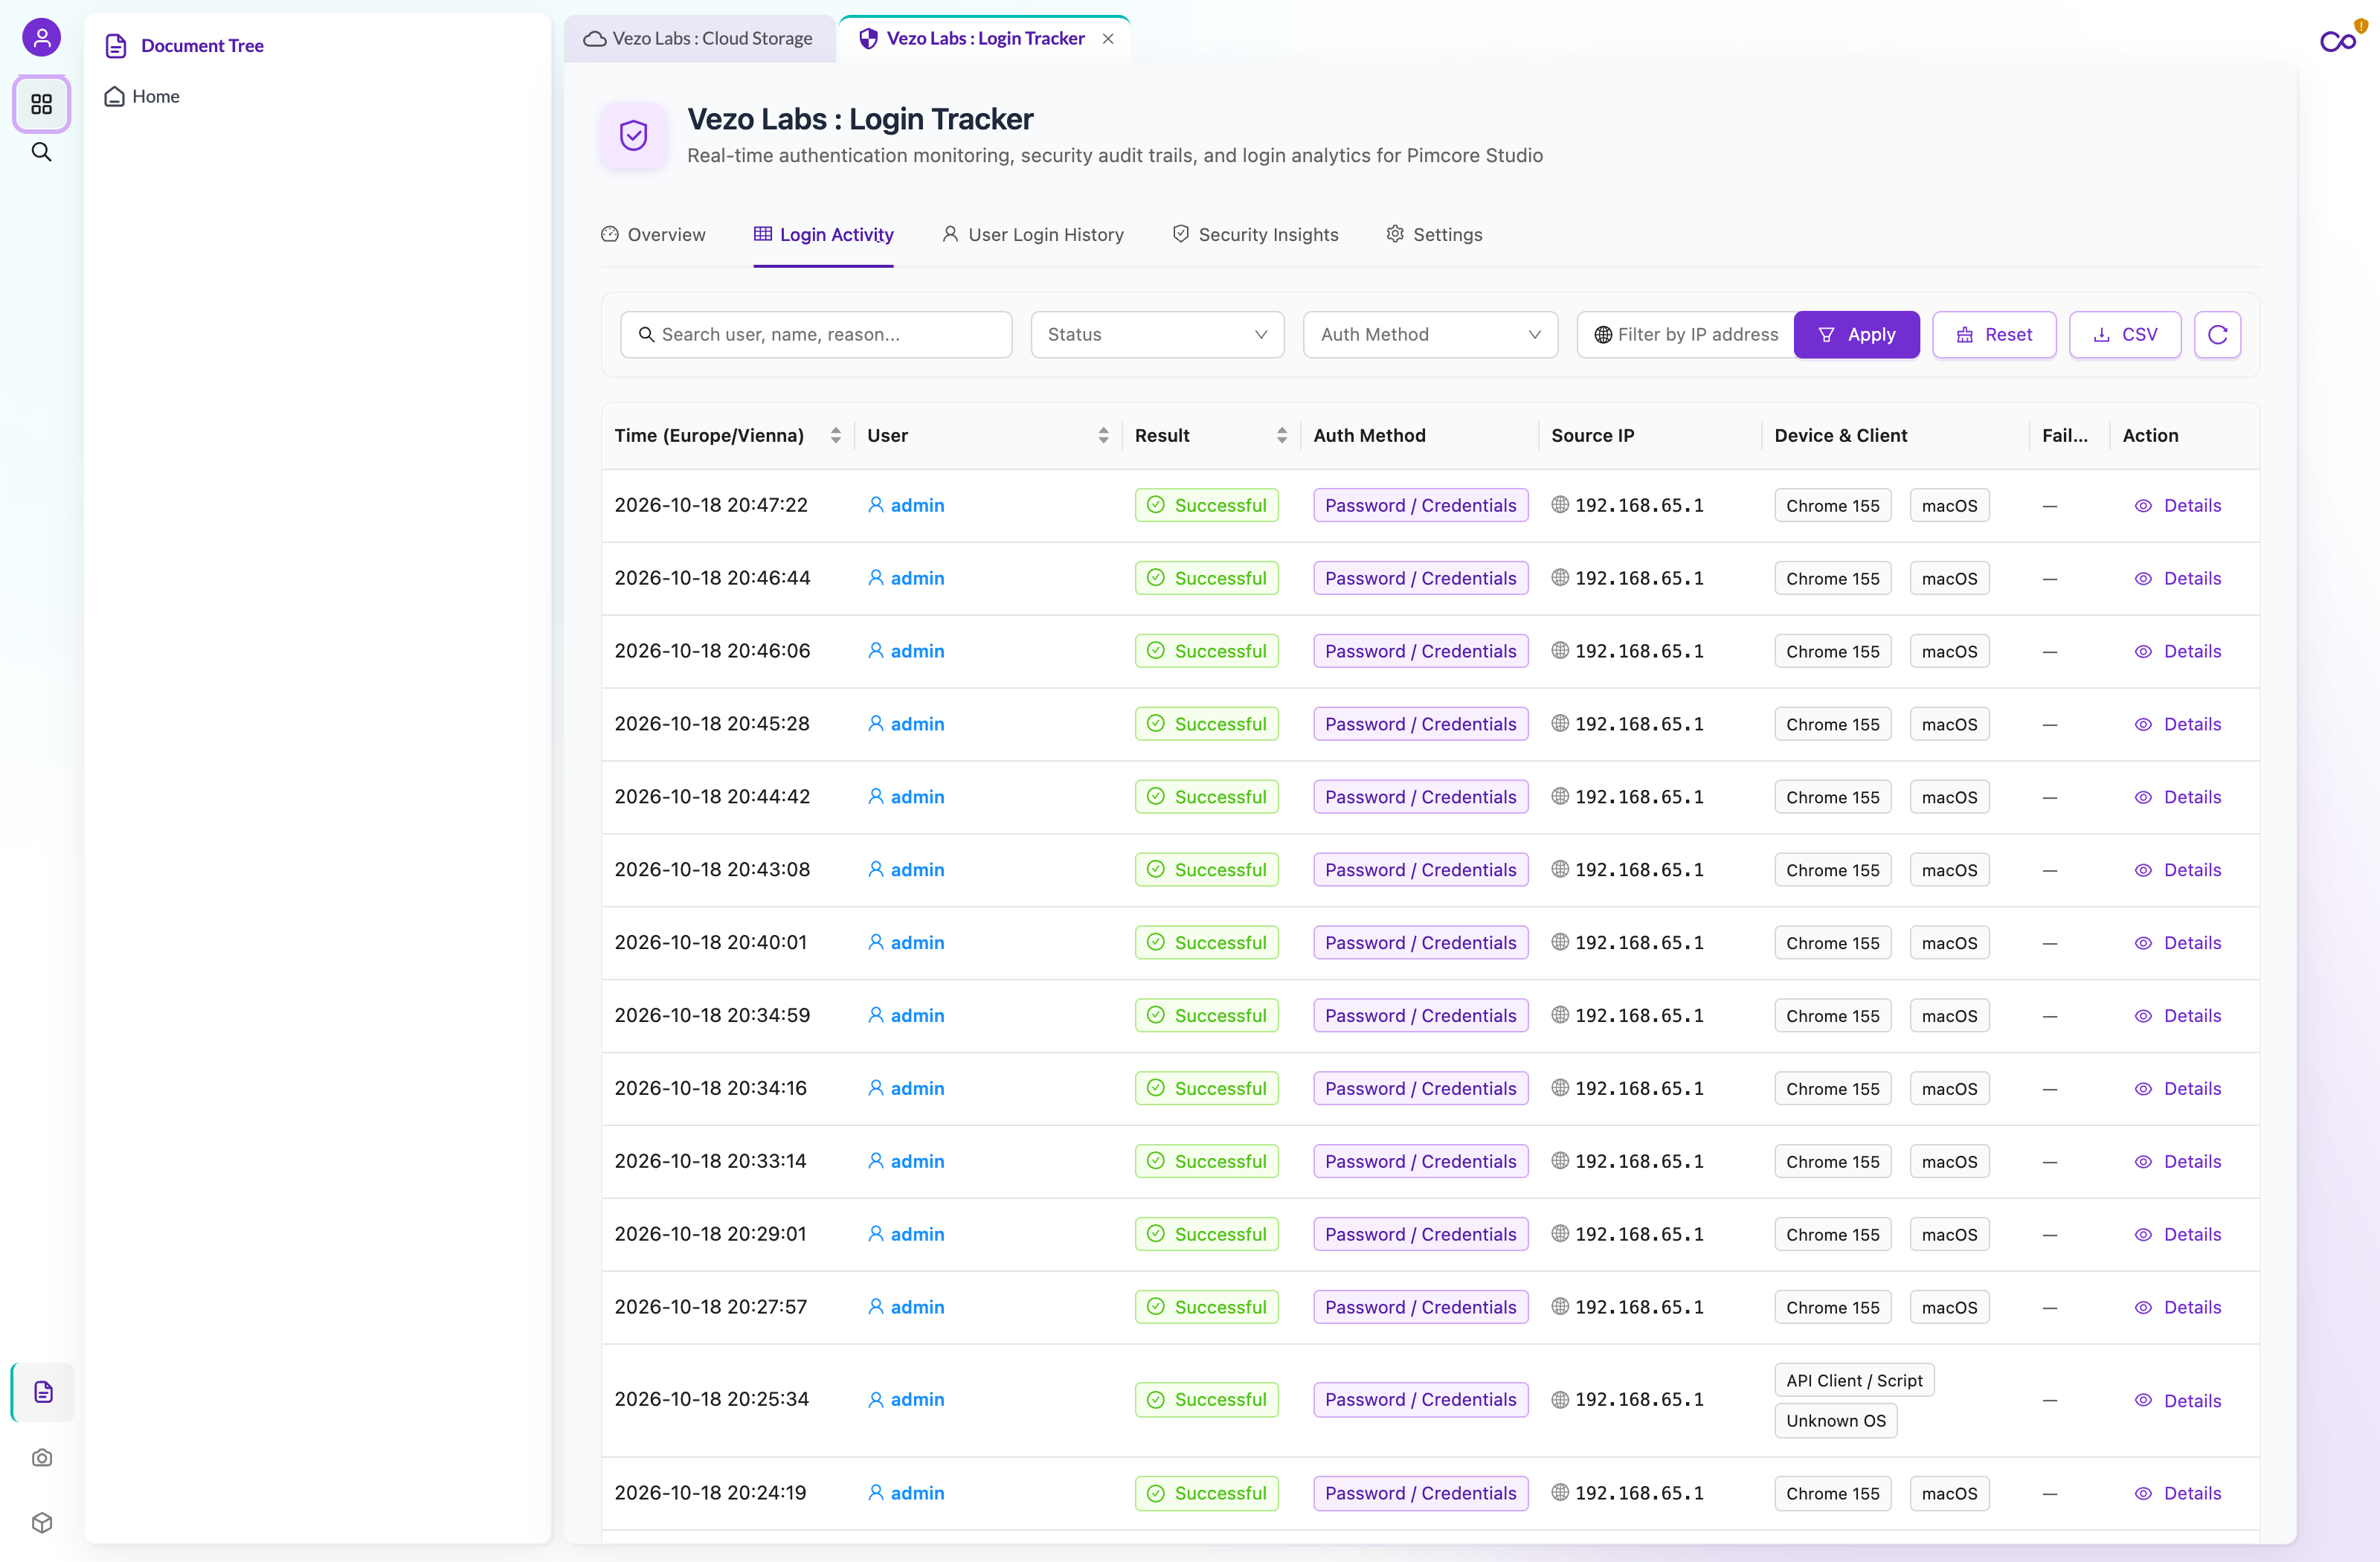2380x1562 pixels.
Task: Click the Successful badge at 20:29:01
Action: pos(1206,1234)
